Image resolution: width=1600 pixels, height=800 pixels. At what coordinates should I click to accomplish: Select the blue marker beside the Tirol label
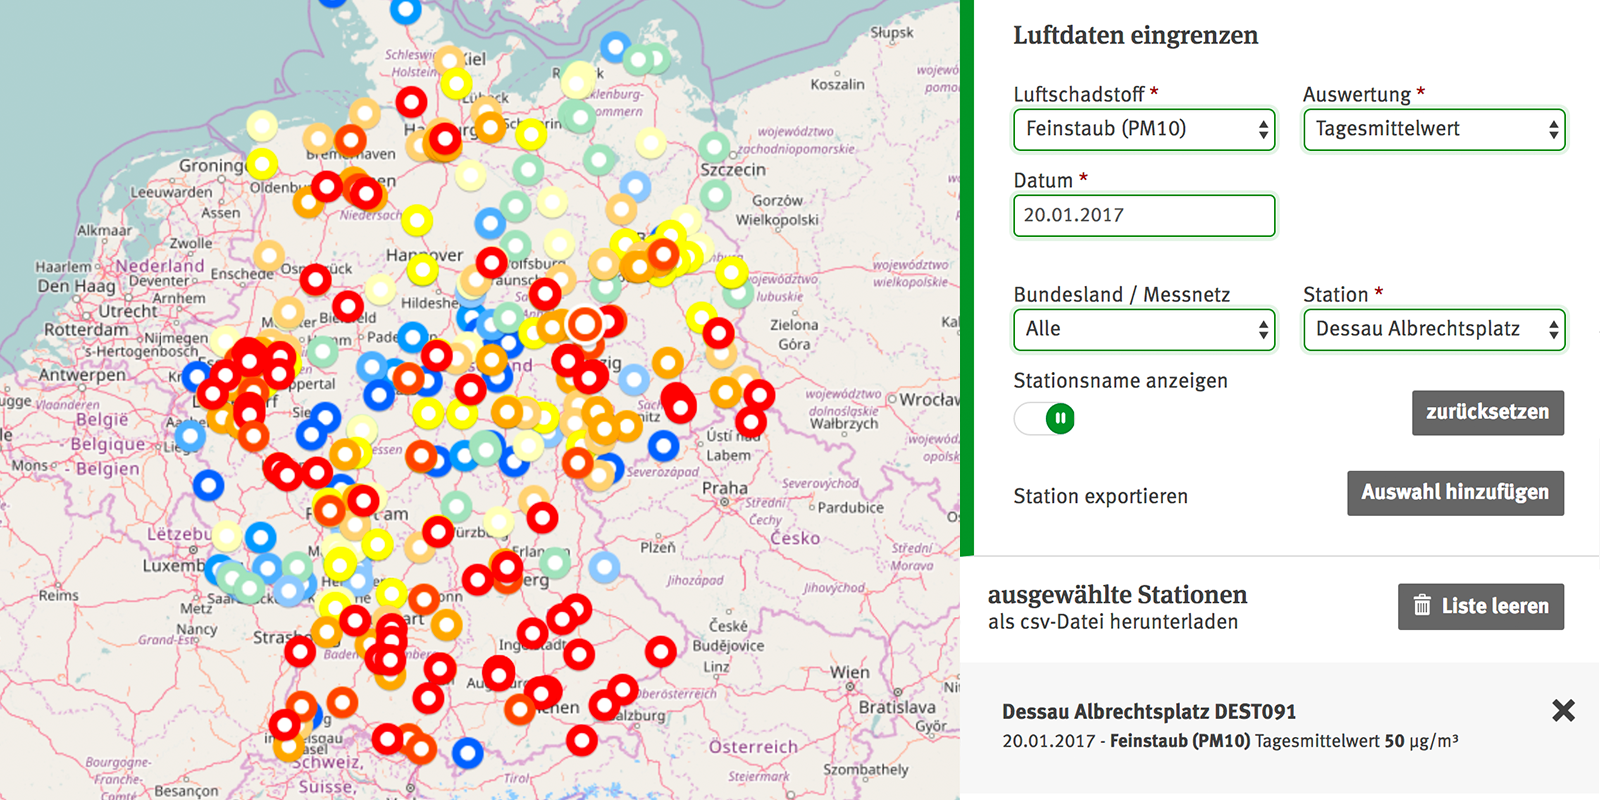coord(467,752)
